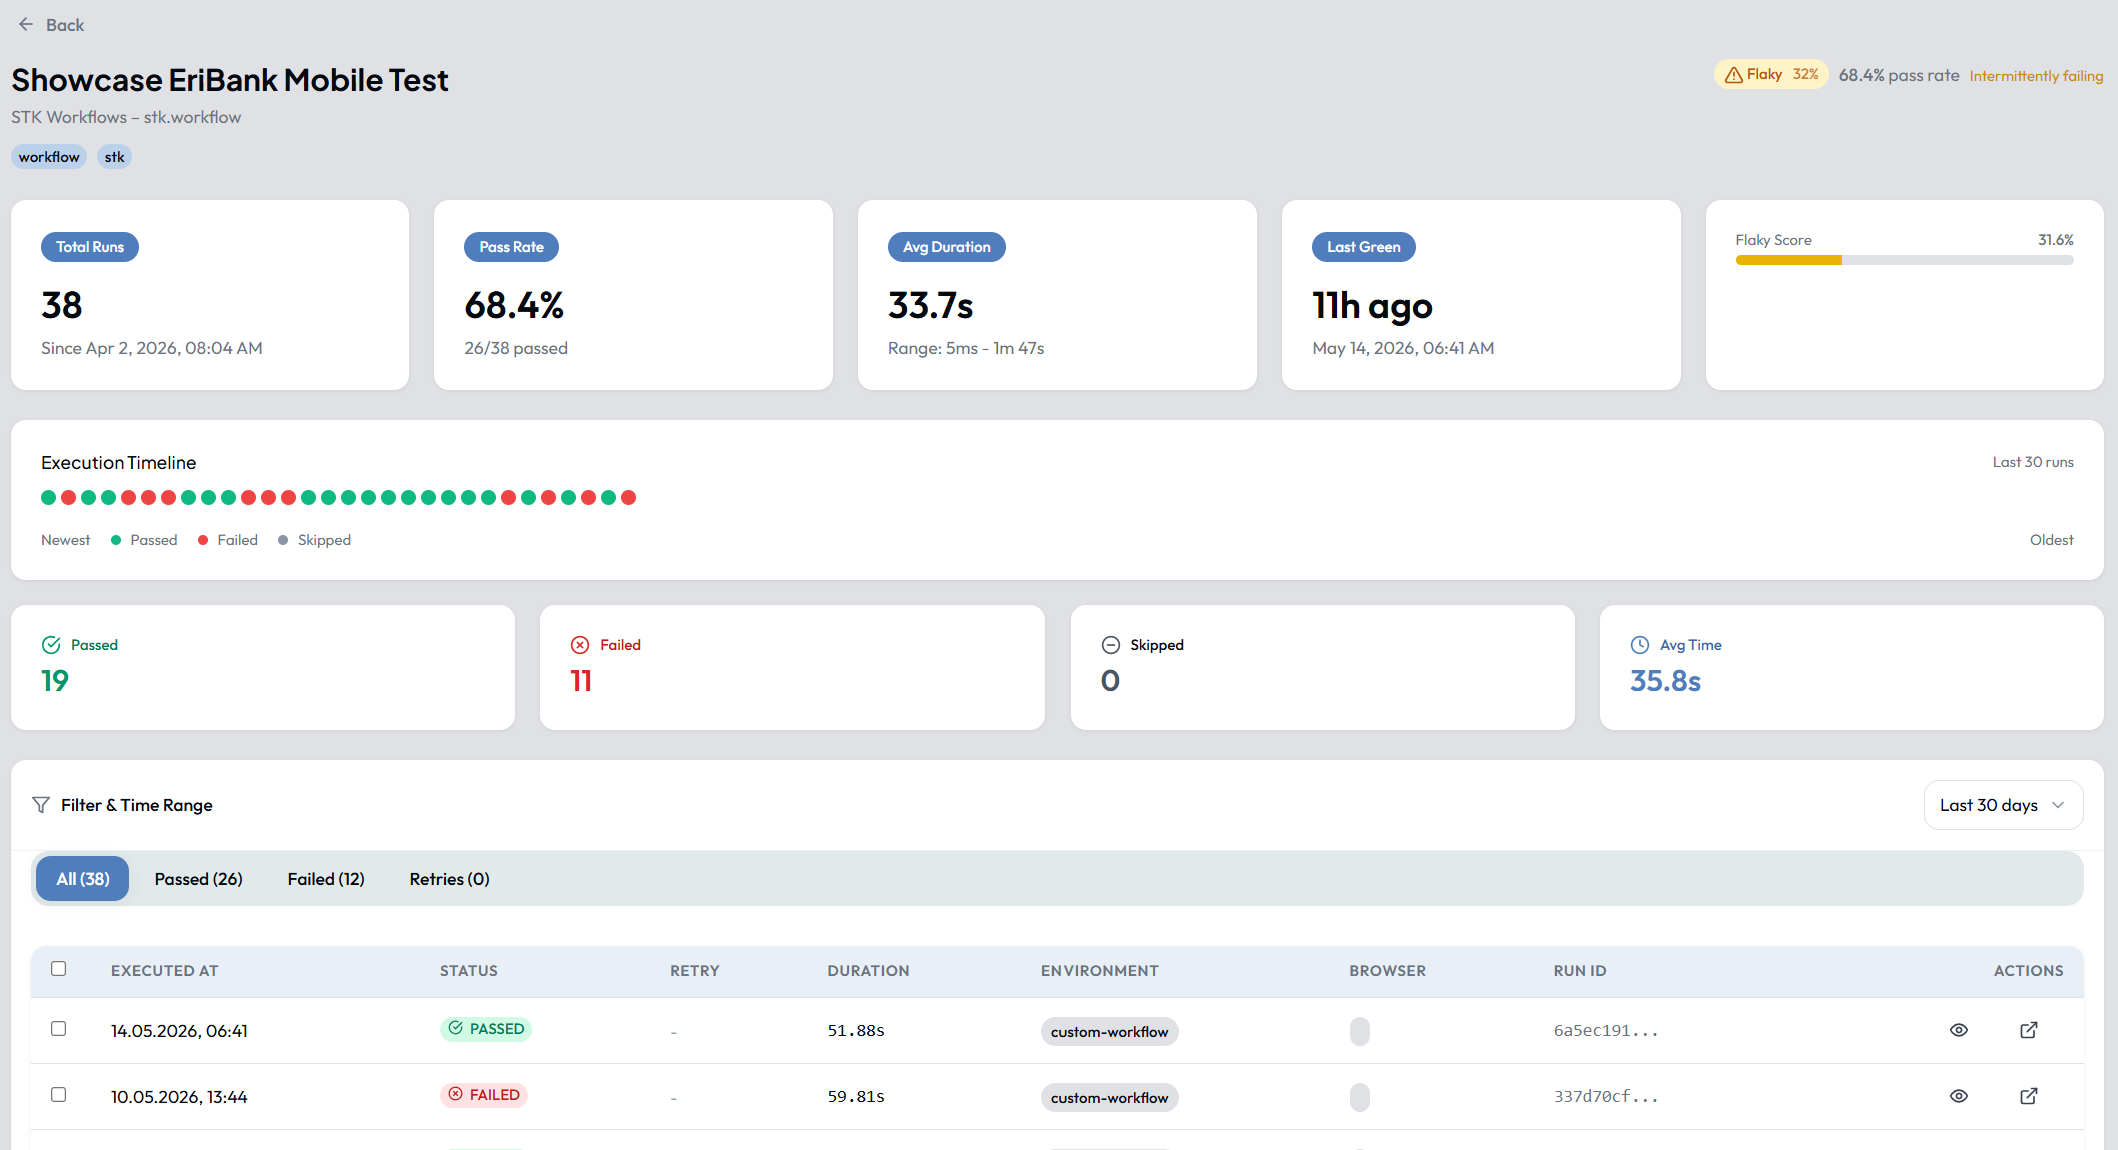Open the Last 30 days dropdown
2118x1150 pixels.
[2003, 805]
